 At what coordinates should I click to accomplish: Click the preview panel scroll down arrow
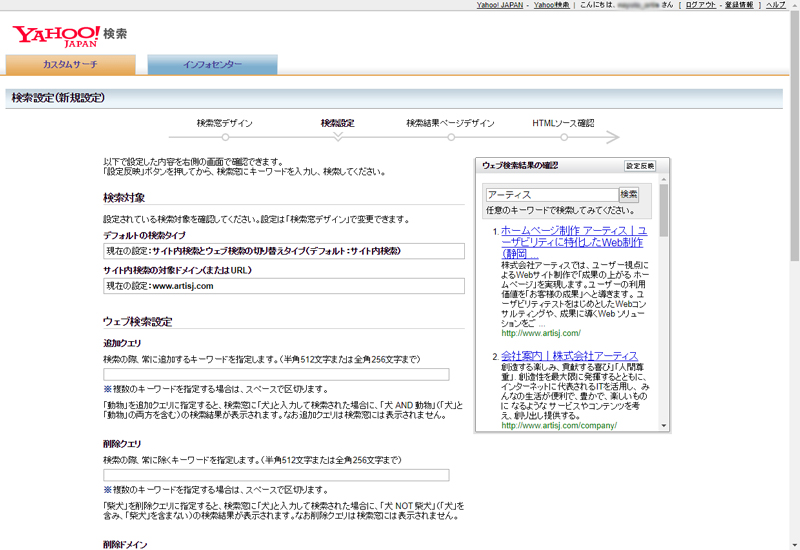click(x=664, y=426)
